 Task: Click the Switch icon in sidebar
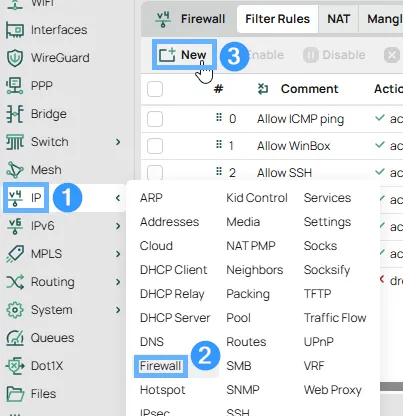15,142
